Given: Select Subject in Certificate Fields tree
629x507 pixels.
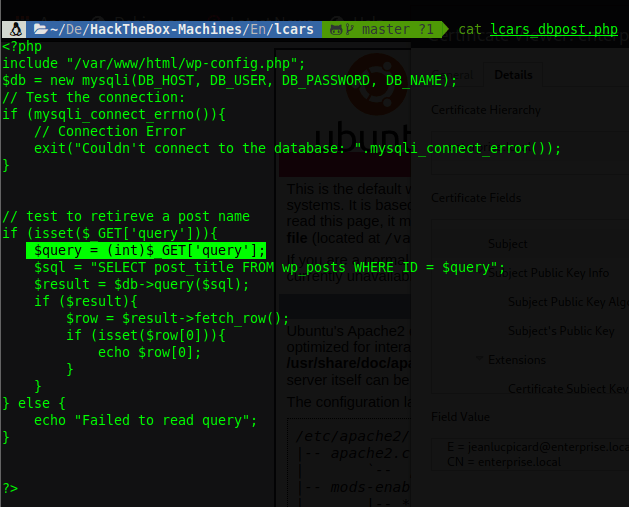Looking at the screenshot, I should (507, 244).
